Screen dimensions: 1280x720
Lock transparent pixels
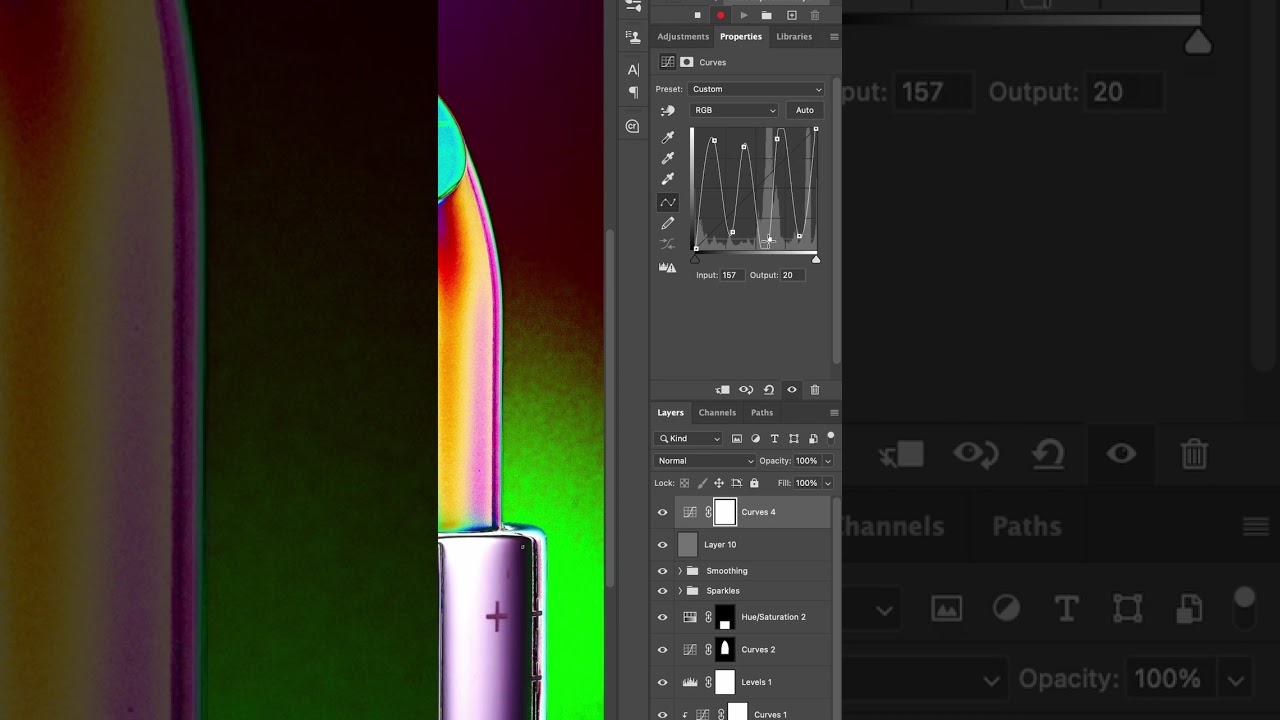point(685,483)
